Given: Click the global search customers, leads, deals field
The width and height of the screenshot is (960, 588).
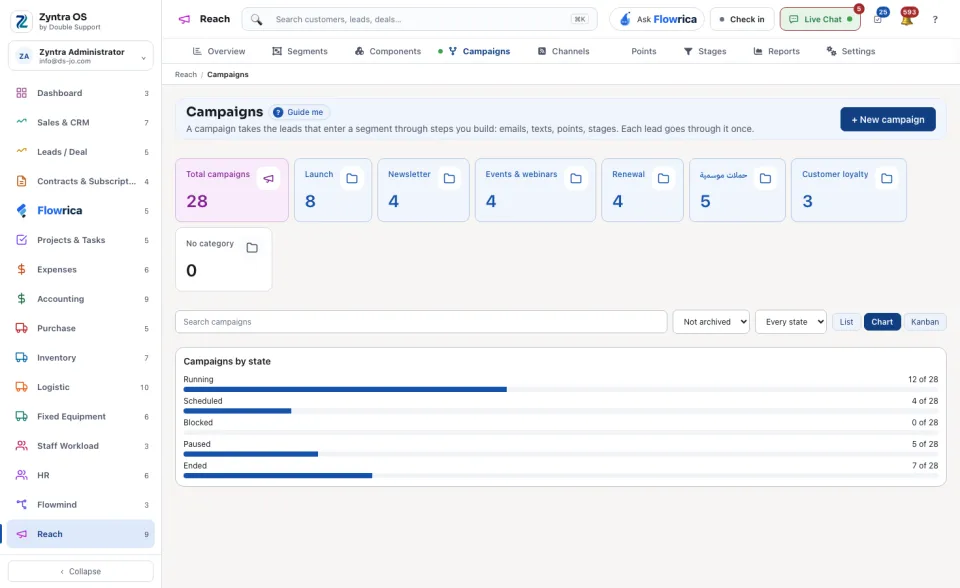Looking at the screenshot, I should pyautogui.click(x=419, y=20).
